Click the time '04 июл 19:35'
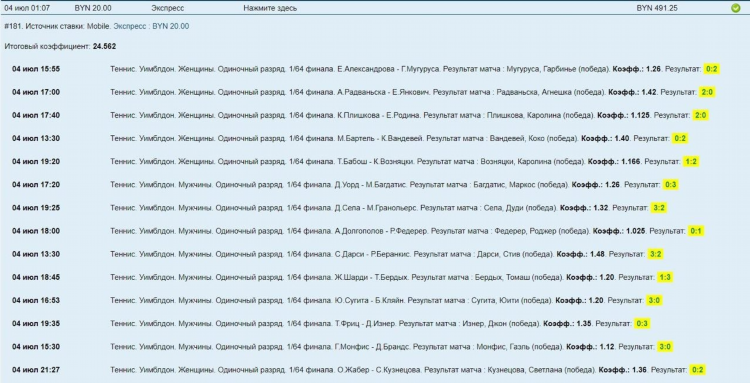Image resolution: width=750 pixels, height=383 pixels. [36, 324]
